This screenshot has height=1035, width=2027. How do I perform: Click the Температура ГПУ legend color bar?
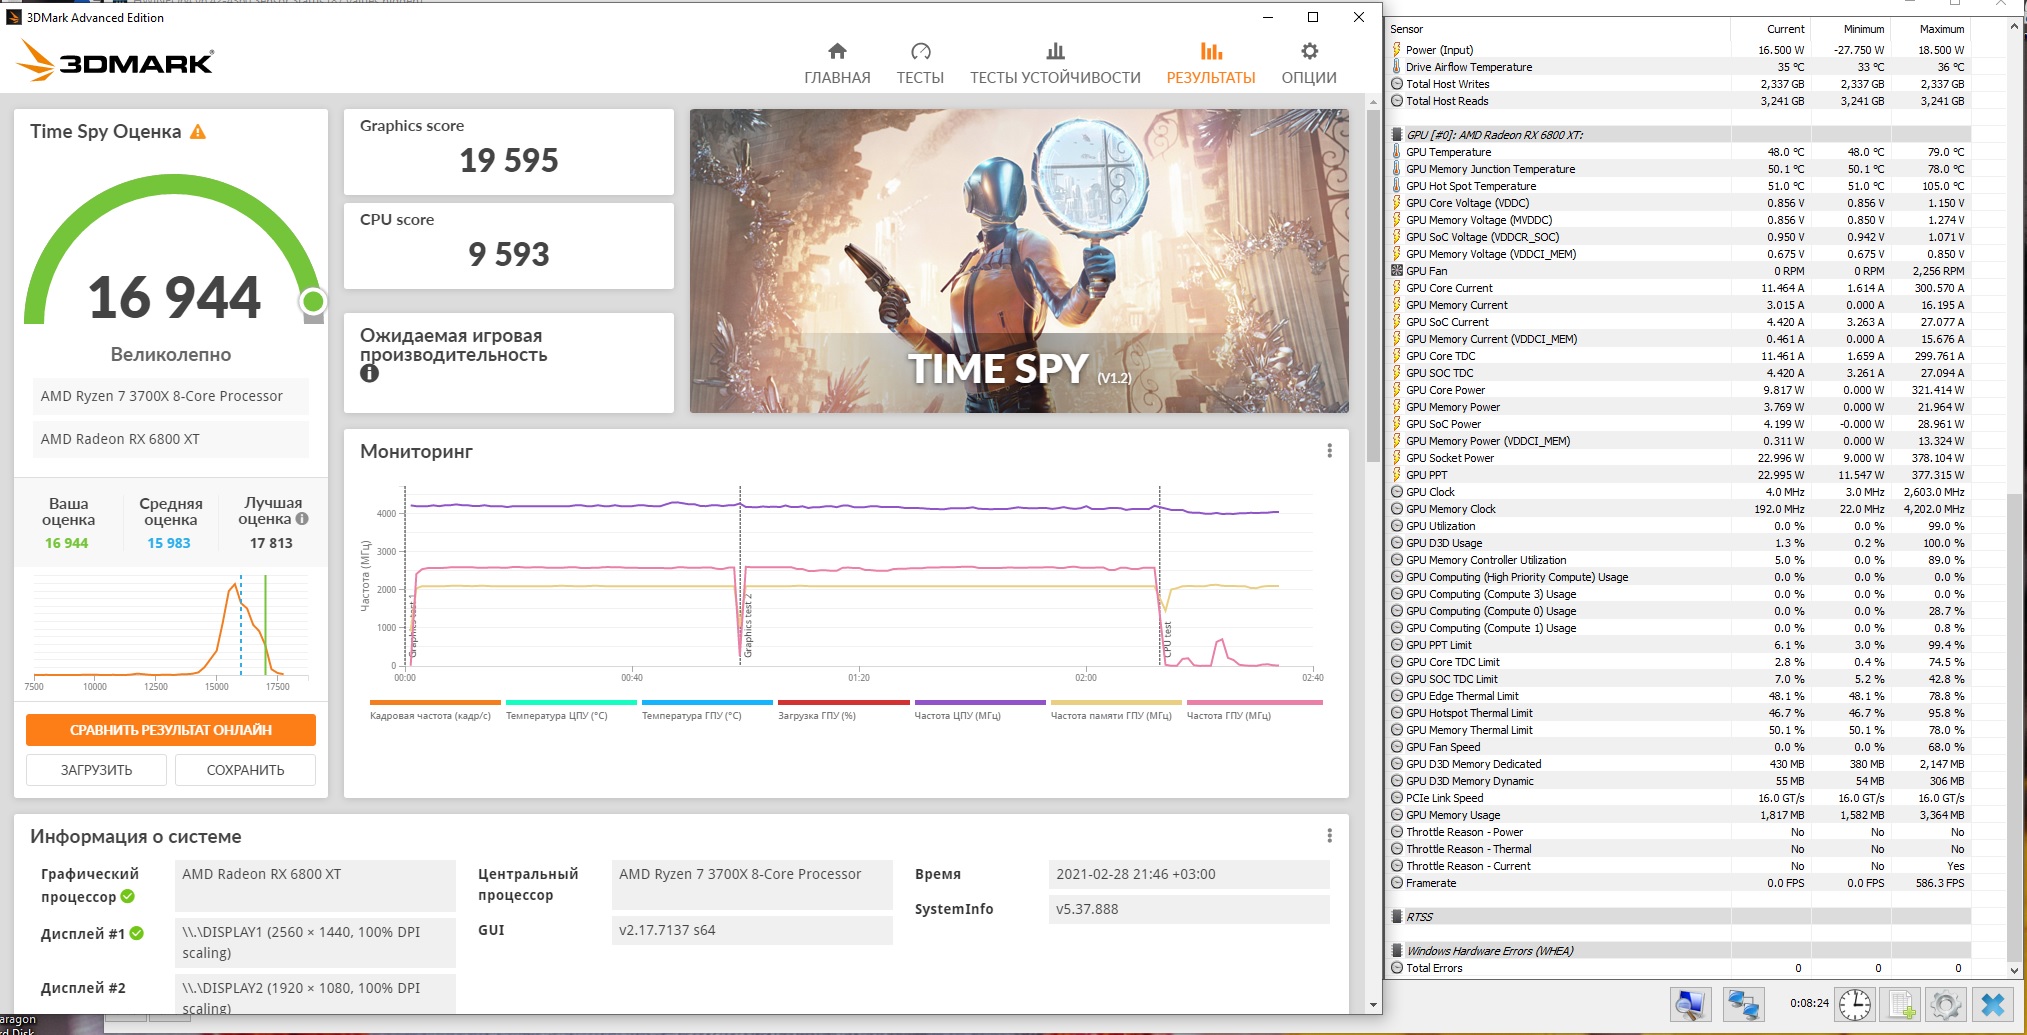click(x=707, y=702)
